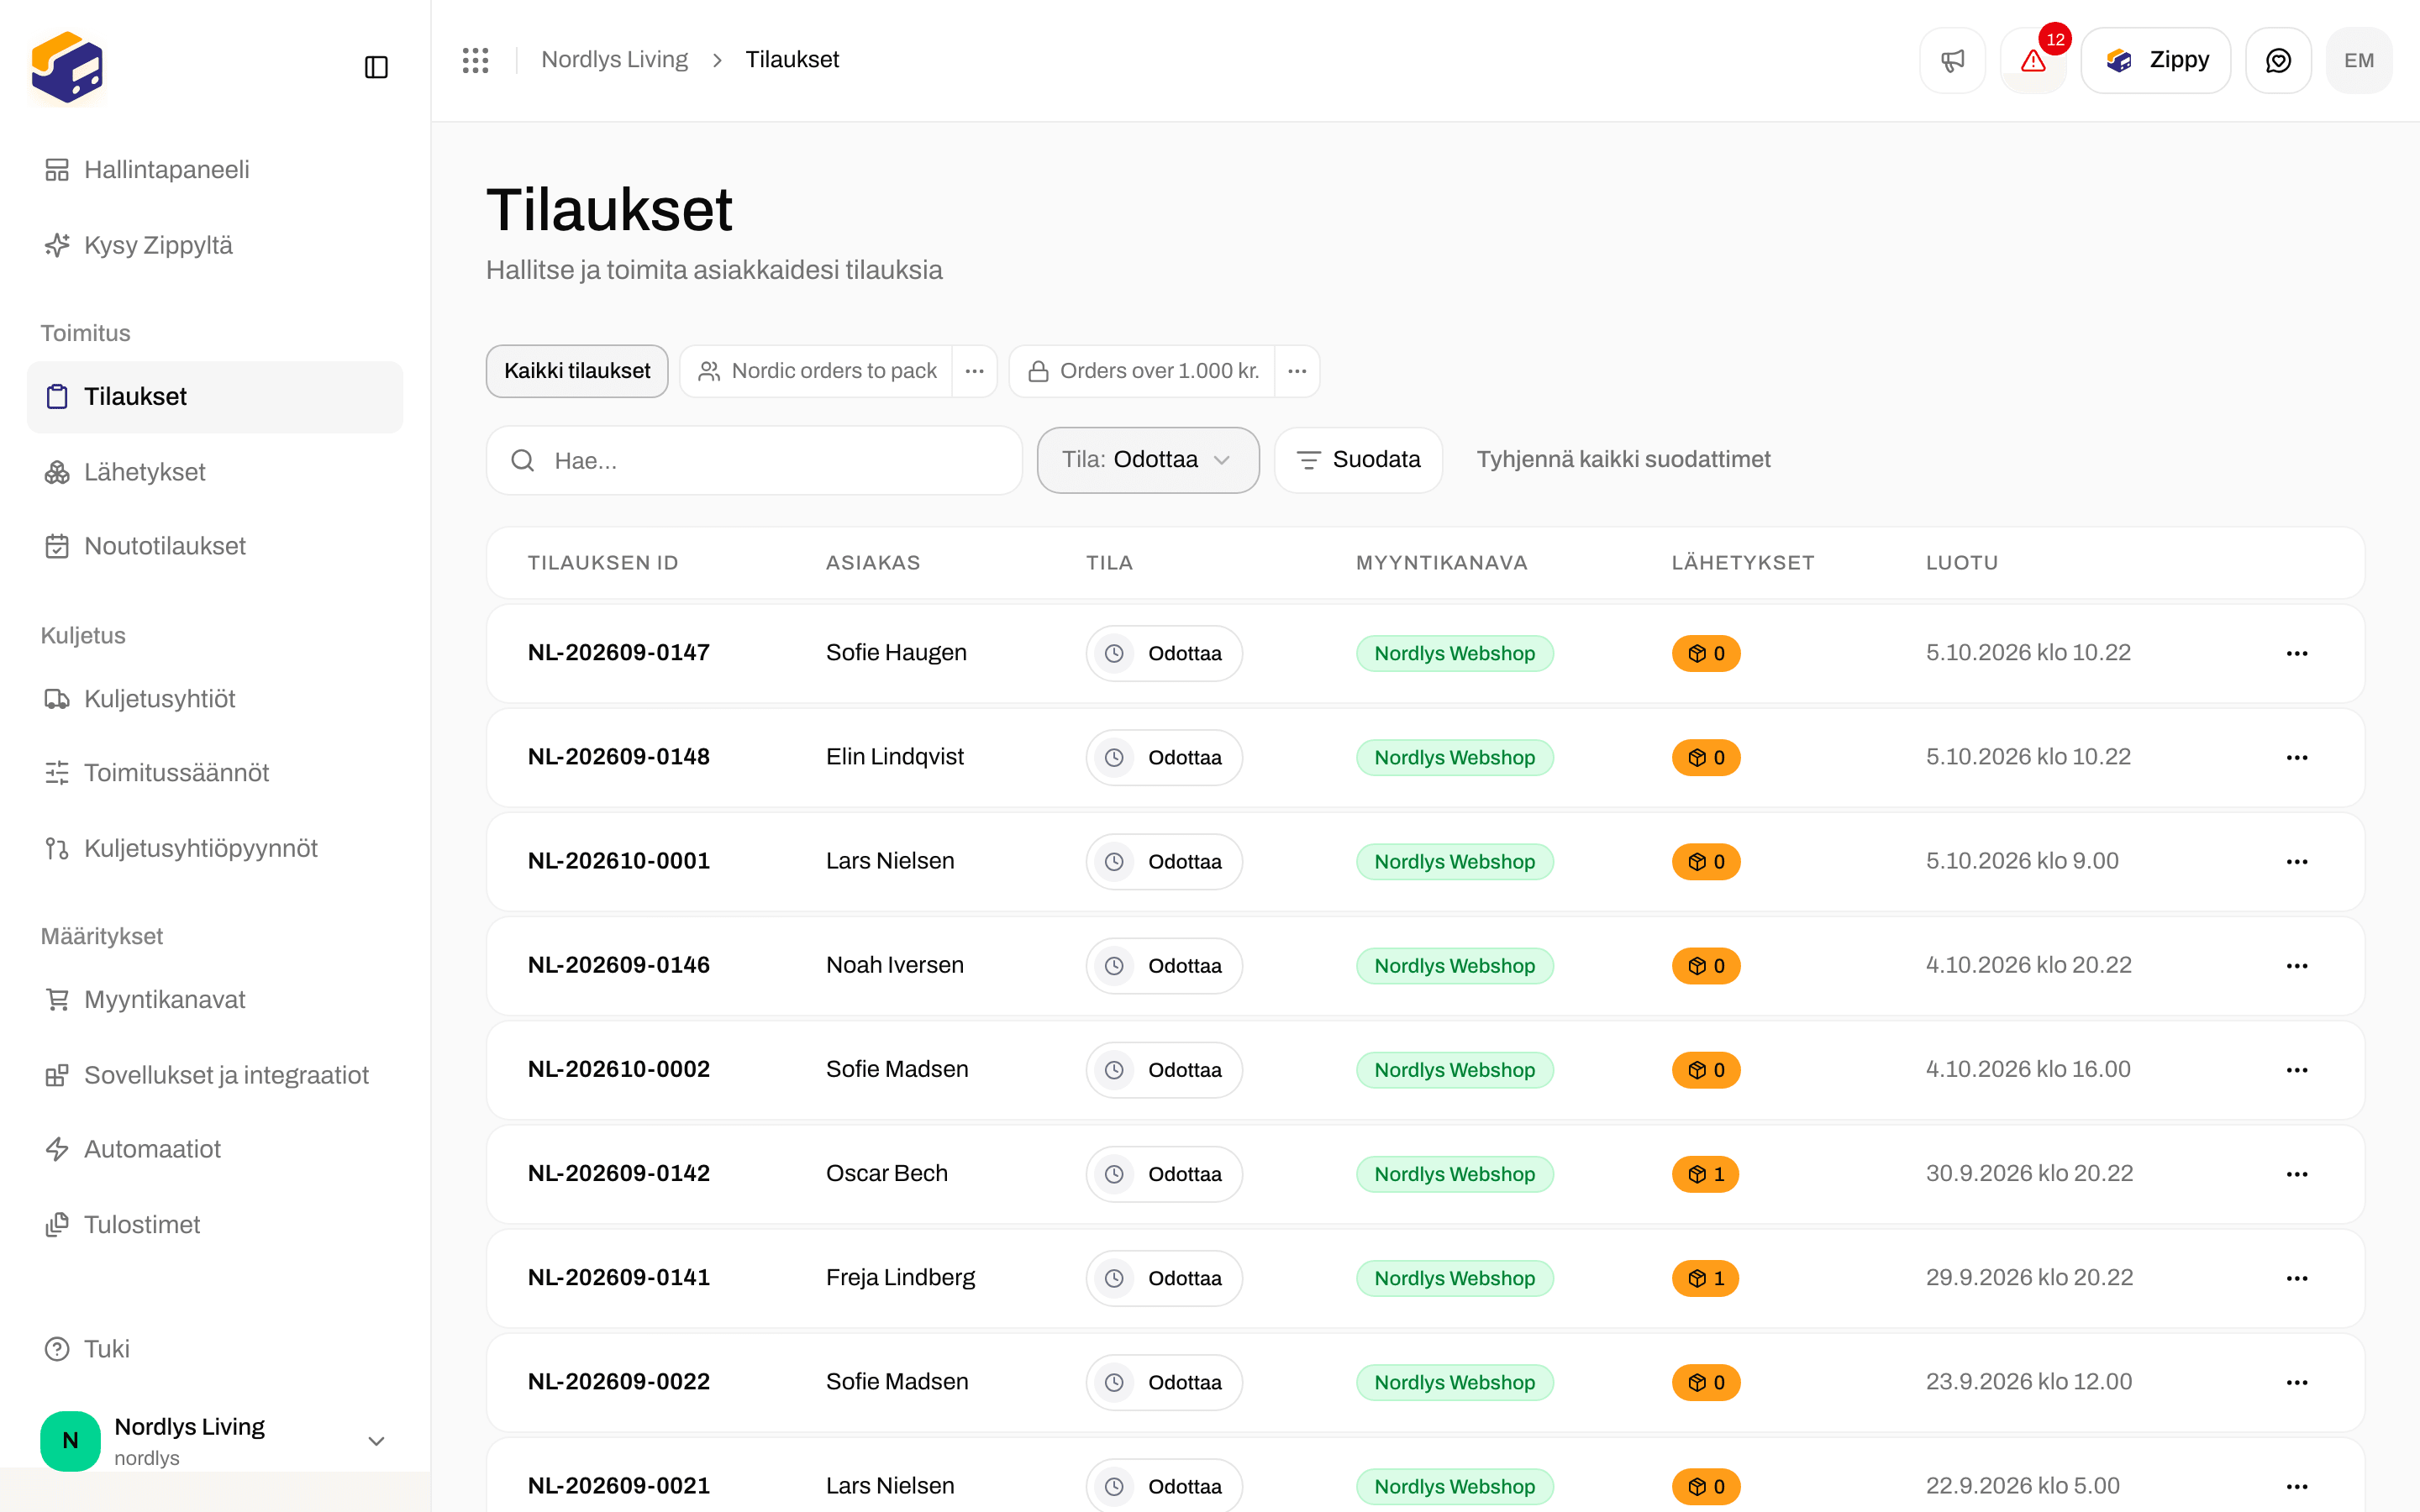Click Nordlys Living breadcrumb link
2420x1512 pixels.
614,60
